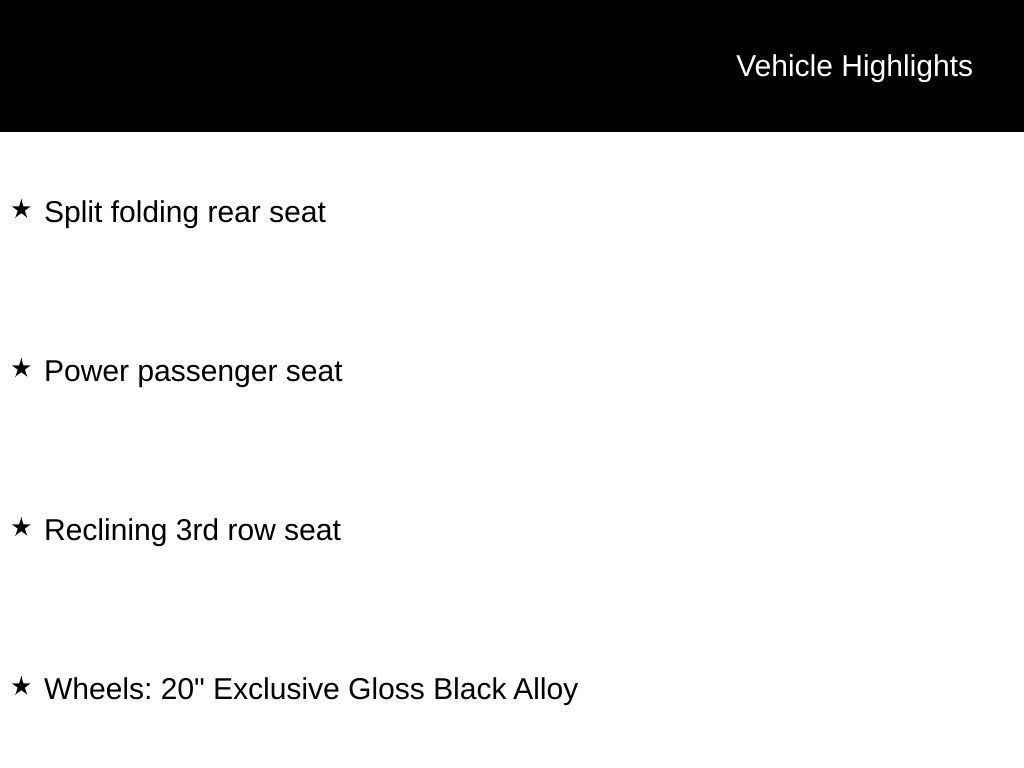Image resolution: width=1024 pixels, height=768 pixels.
Task: Select the star next to Reclining 3rd row seat
Action: [21, 528]
